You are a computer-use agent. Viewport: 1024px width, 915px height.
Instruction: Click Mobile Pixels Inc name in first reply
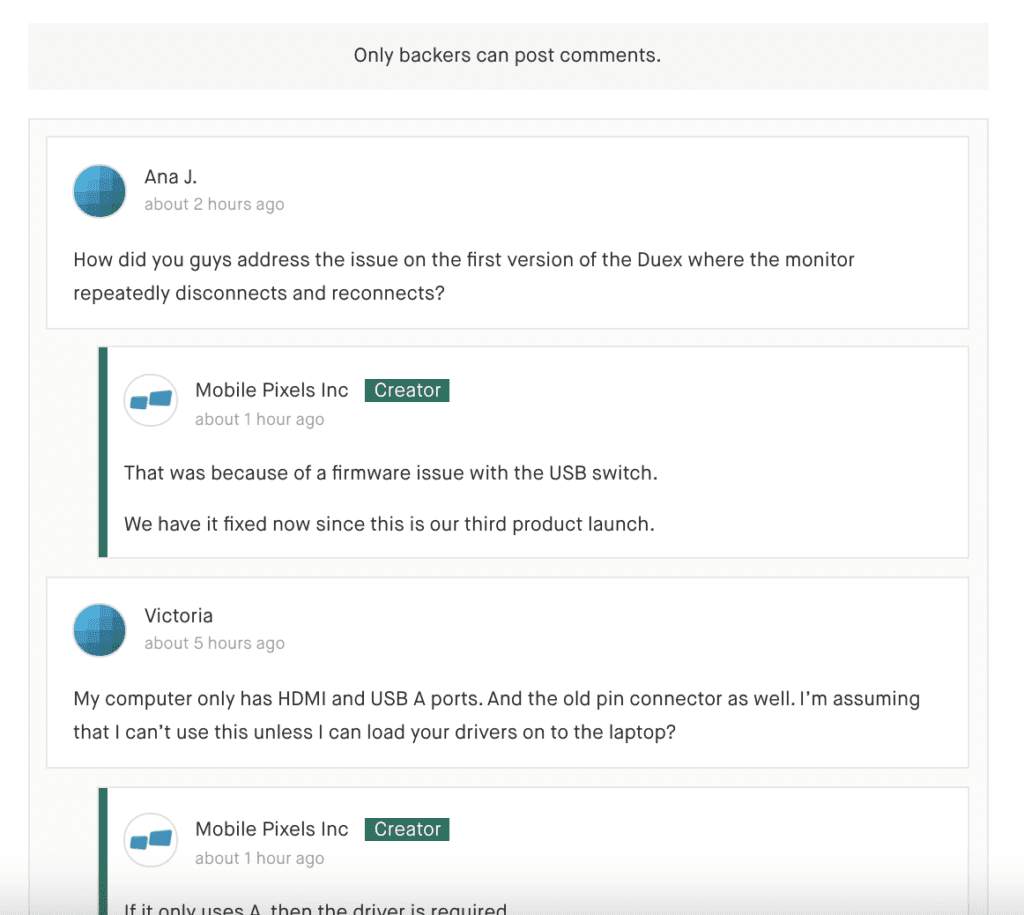click(x=271, y=390)
